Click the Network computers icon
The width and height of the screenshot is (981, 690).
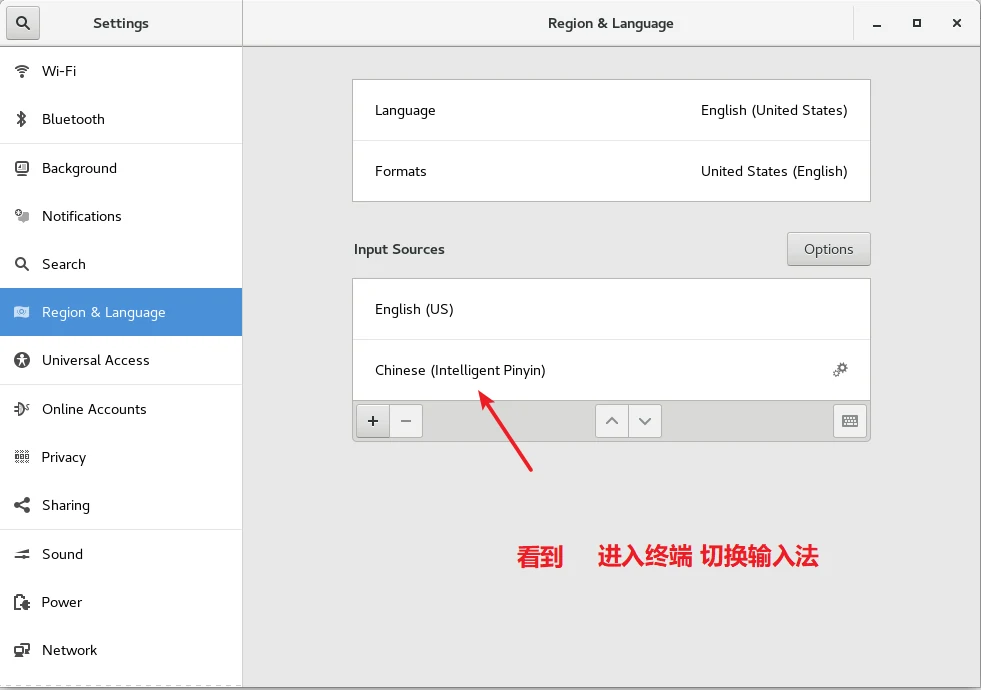pyautogui.click(x=22, y=651)
